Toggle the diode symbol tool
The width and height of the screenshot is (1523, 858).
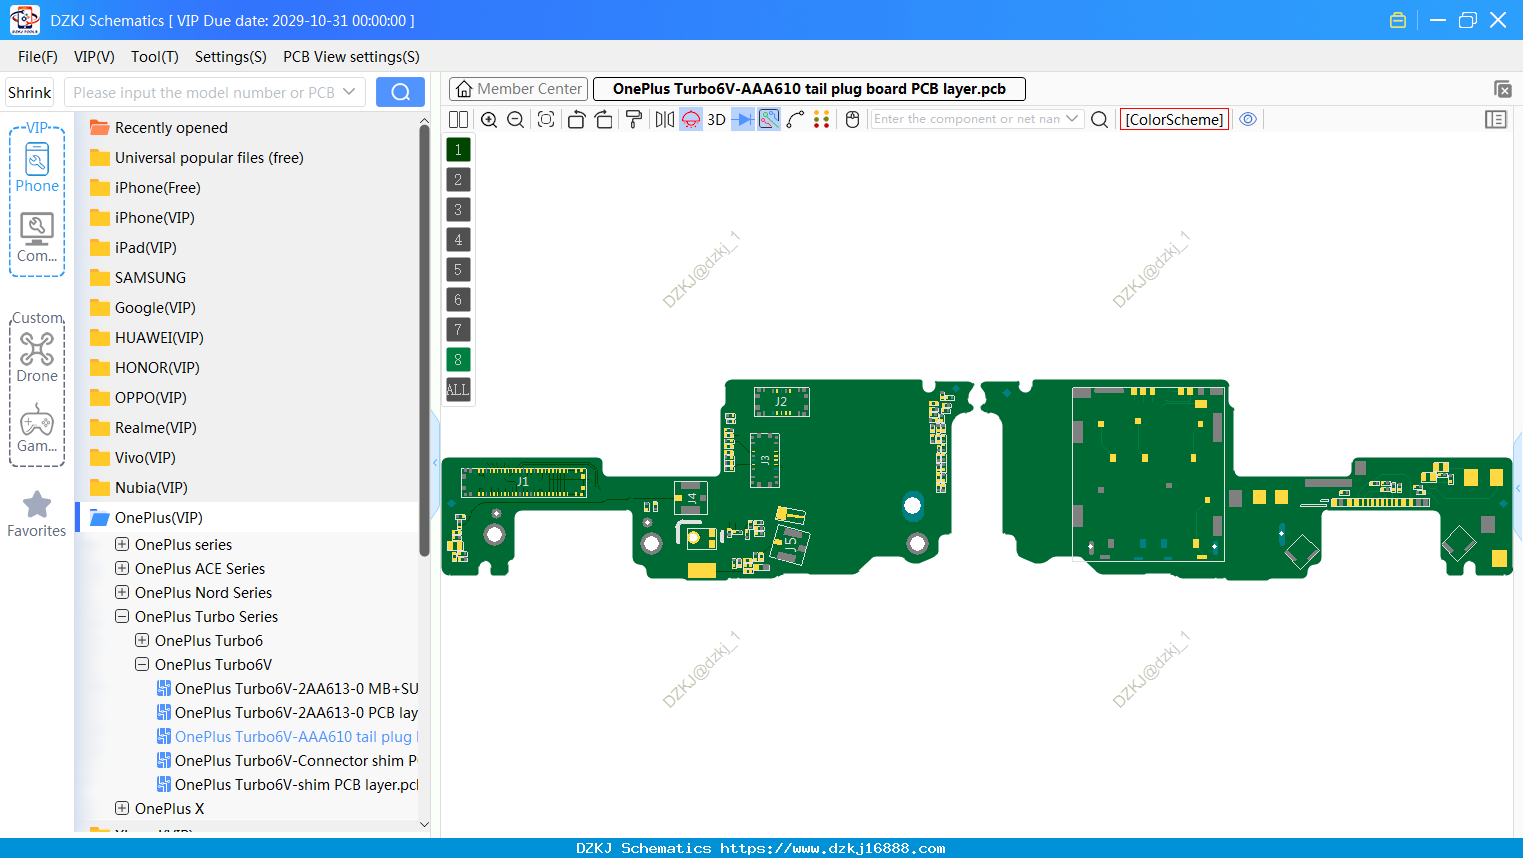pyautogui.click(x=743, y=119)
